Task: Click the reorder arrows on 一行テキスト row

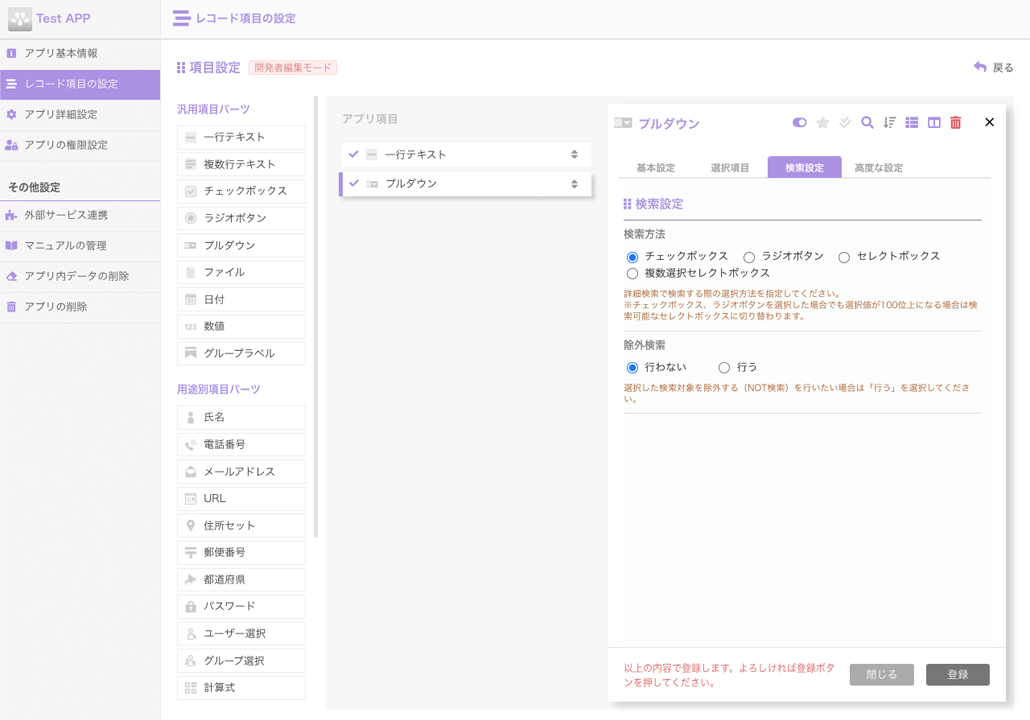Action: coord(574,154)
